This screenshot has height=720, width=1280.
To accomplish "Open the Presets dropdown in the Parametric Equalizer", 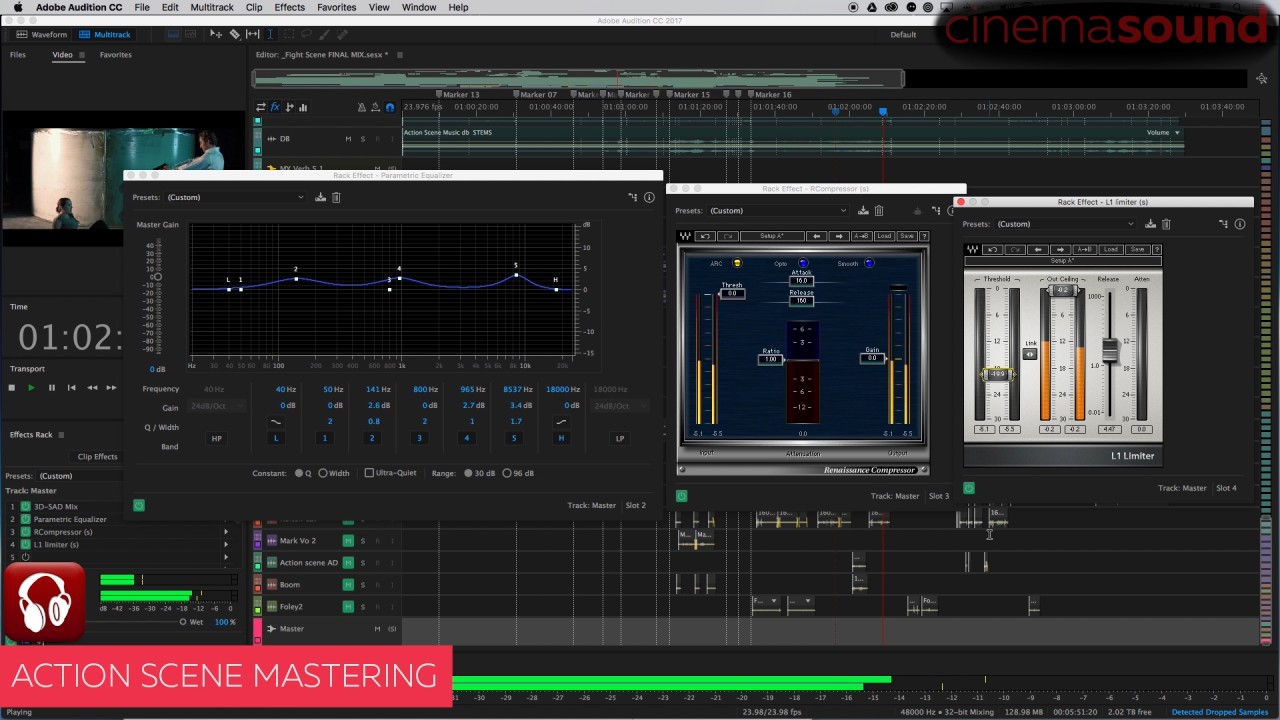I will point(235,197).
